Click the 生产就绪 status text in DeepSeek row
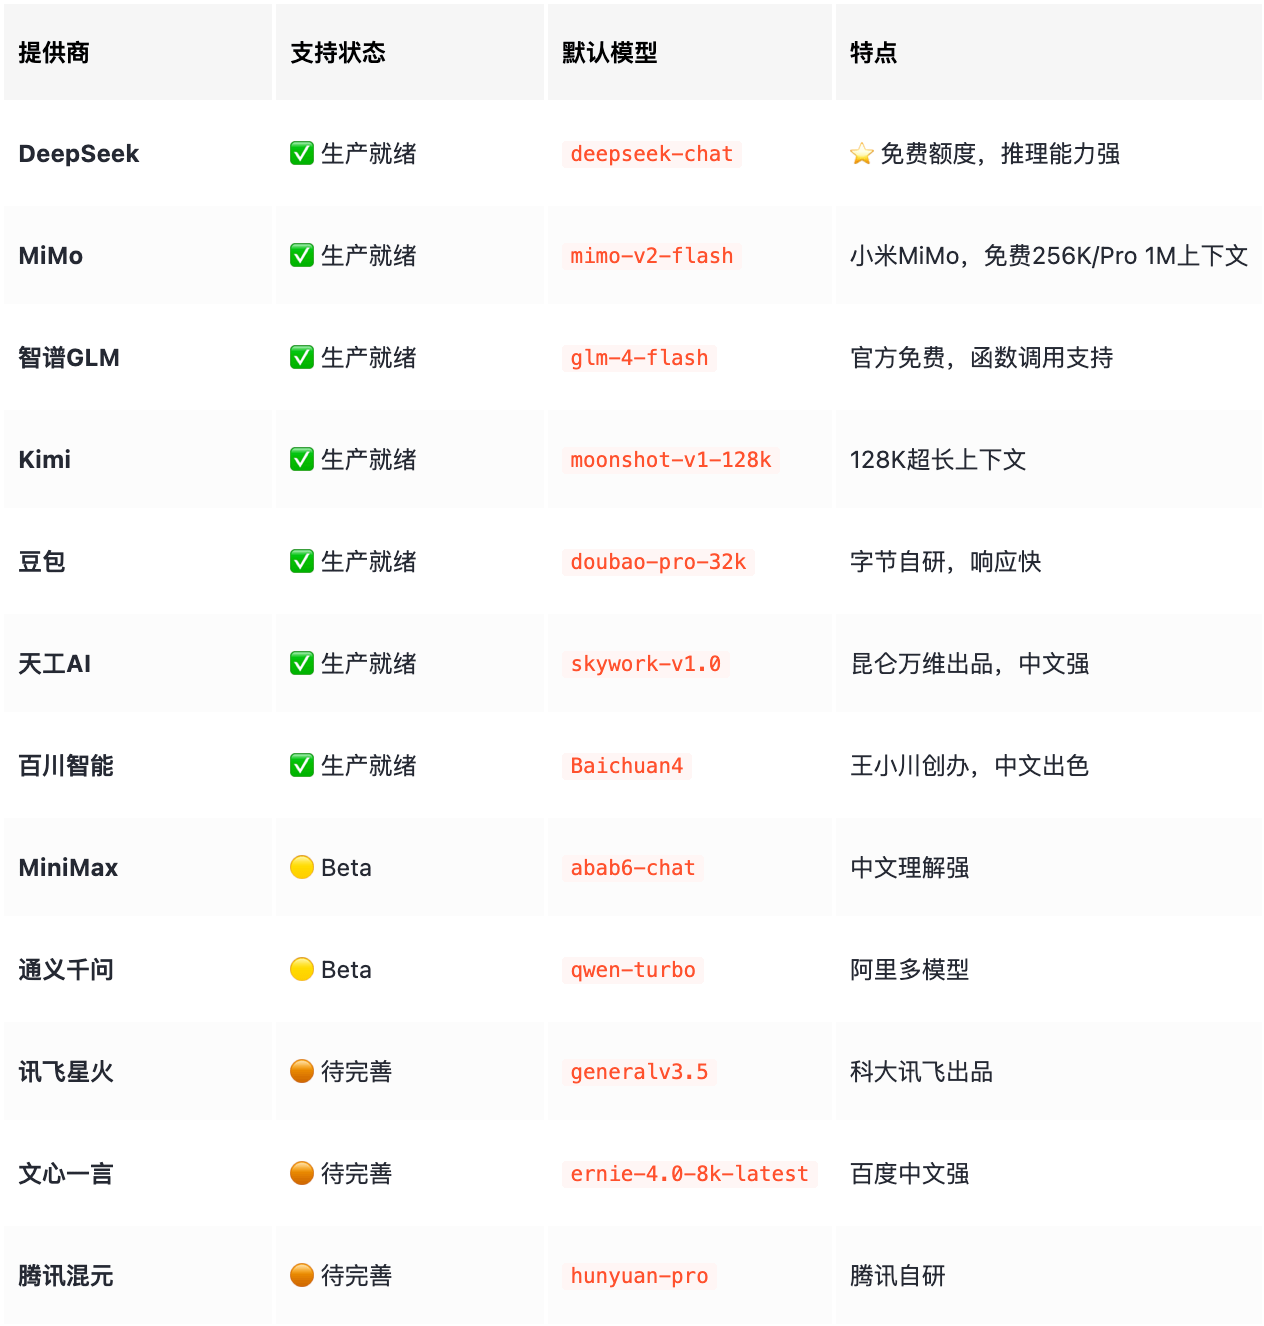The width and height of the screenshot is (1264, 1326). tap(369, 153)
